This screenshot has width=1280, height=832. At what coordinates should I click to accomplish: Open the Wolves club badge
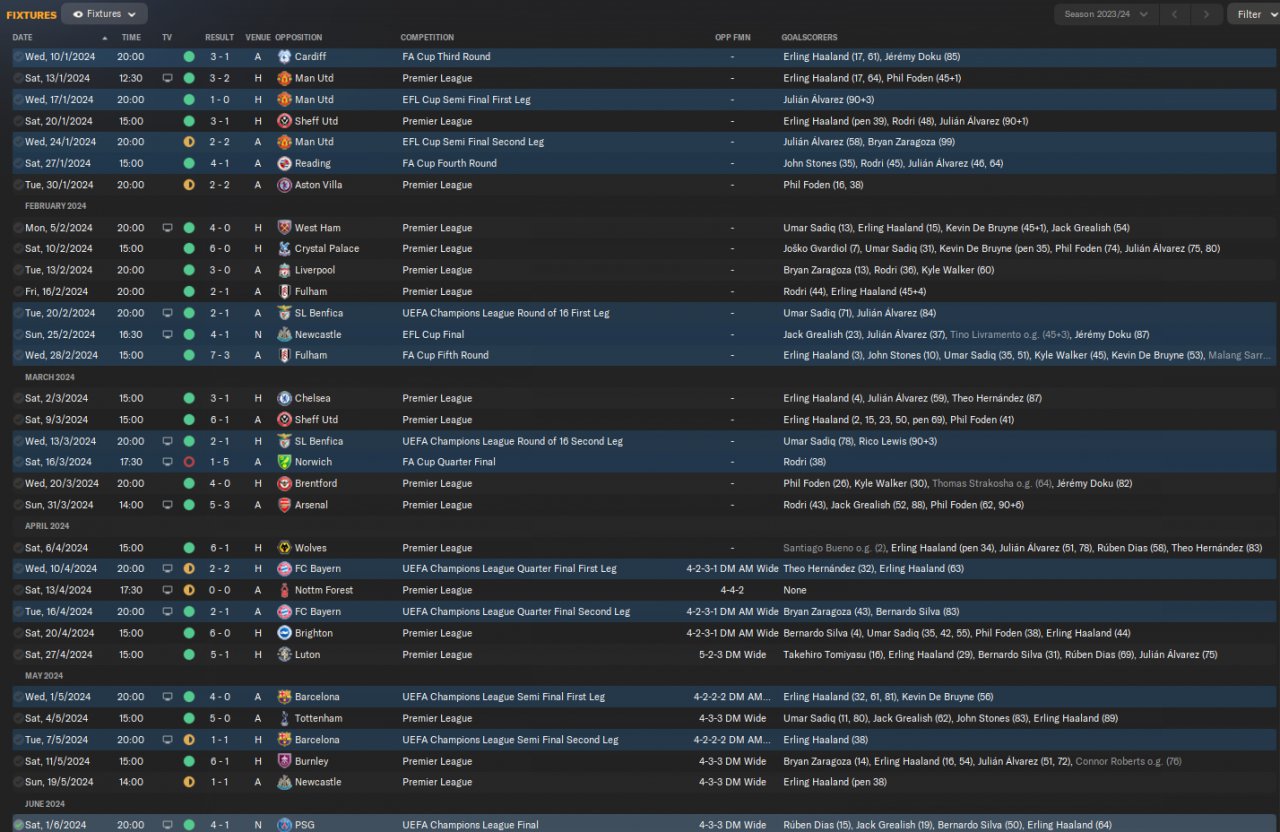coord(284,548)
